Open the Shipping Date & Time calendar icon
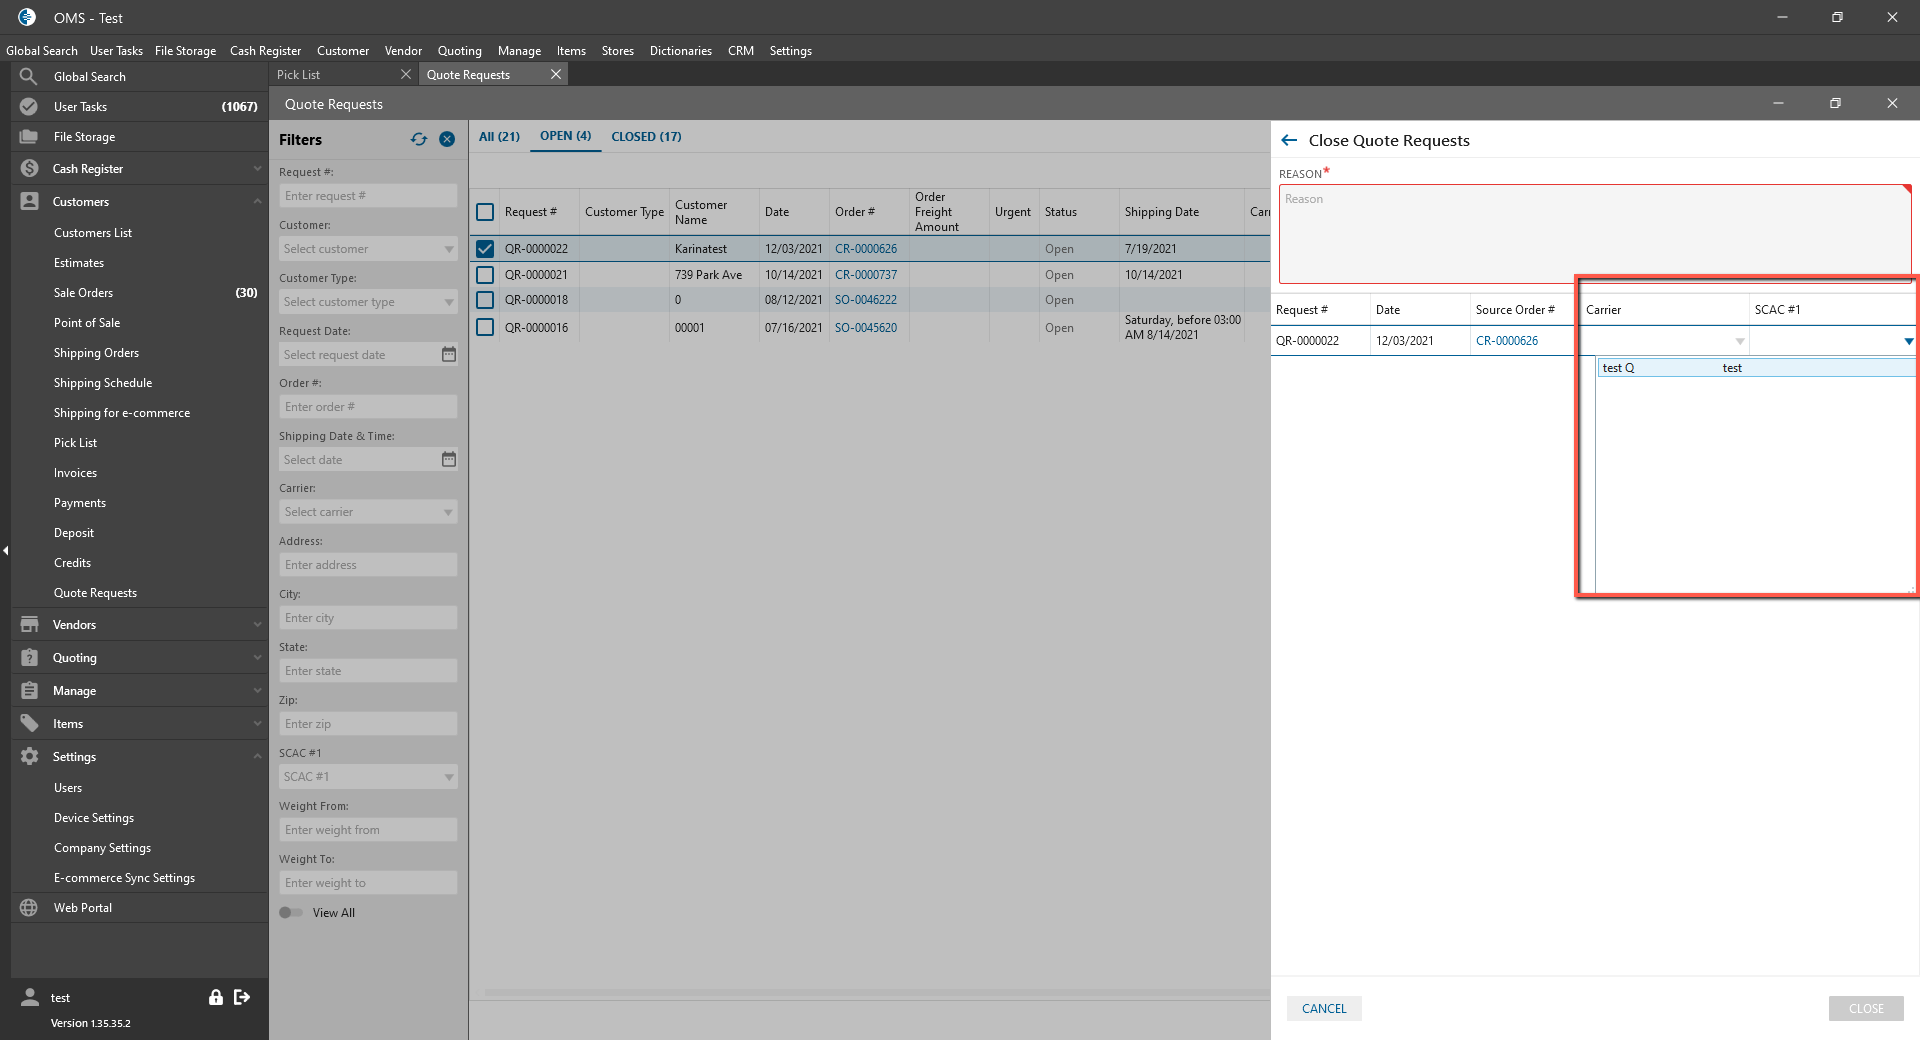The height and width of the screenshot is (1040, 1920). click(x=449, y=459)
